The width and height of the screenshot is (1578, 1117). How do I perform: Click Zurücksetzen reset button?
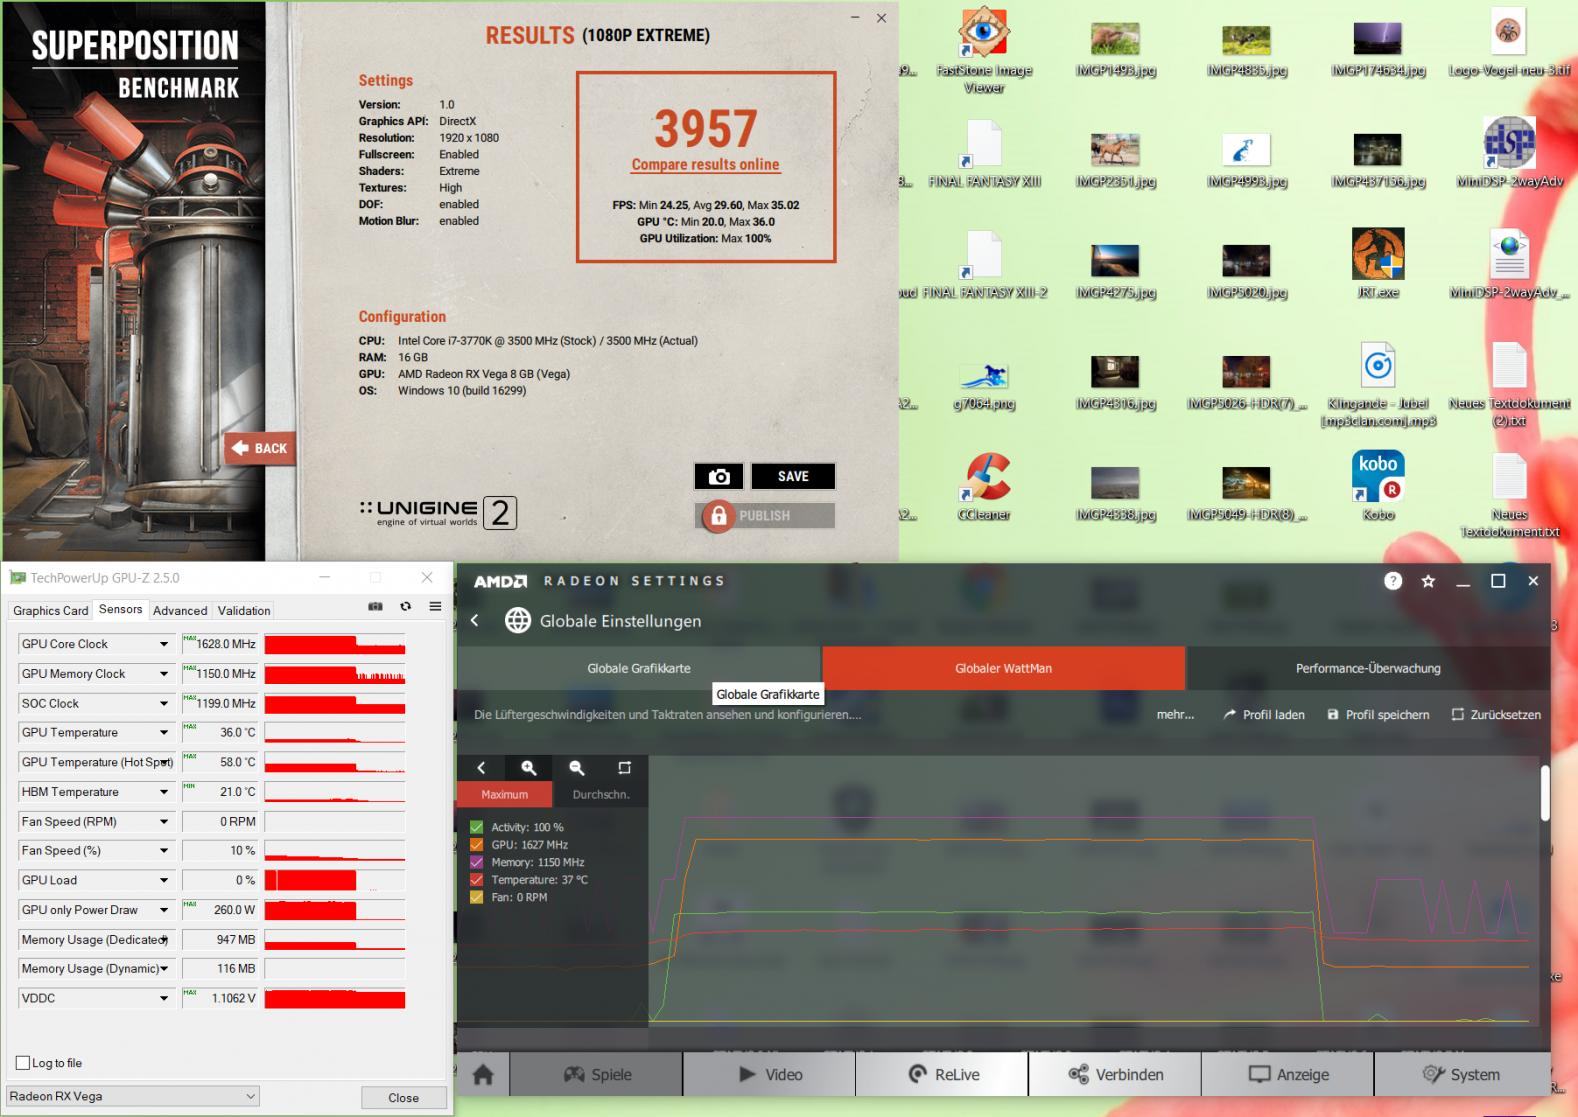(x=1496, y=715)
